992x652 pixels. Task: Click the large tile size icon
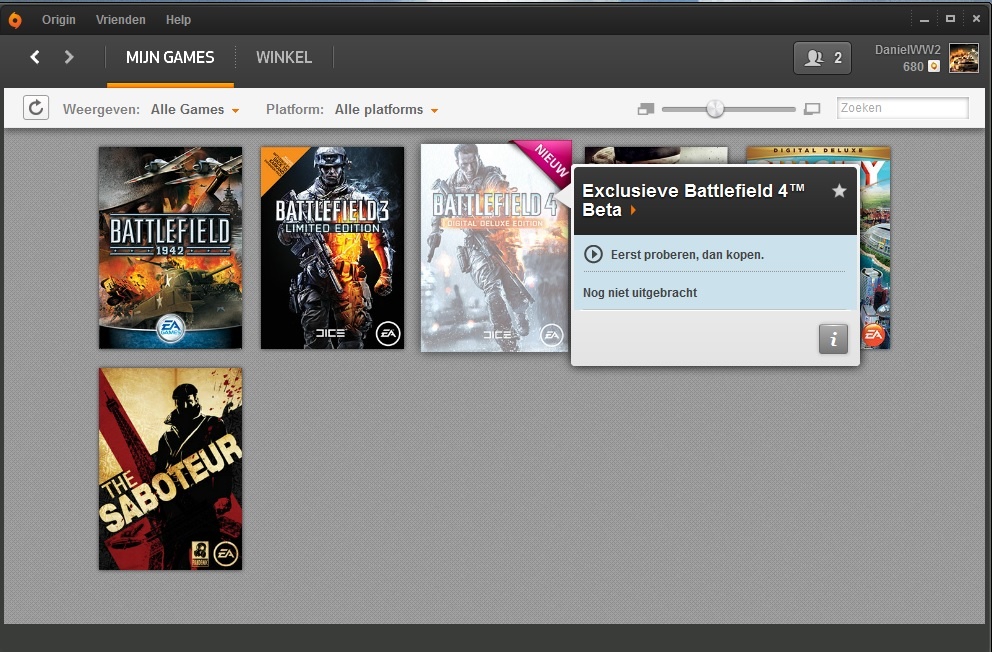[x=812, y=109]
